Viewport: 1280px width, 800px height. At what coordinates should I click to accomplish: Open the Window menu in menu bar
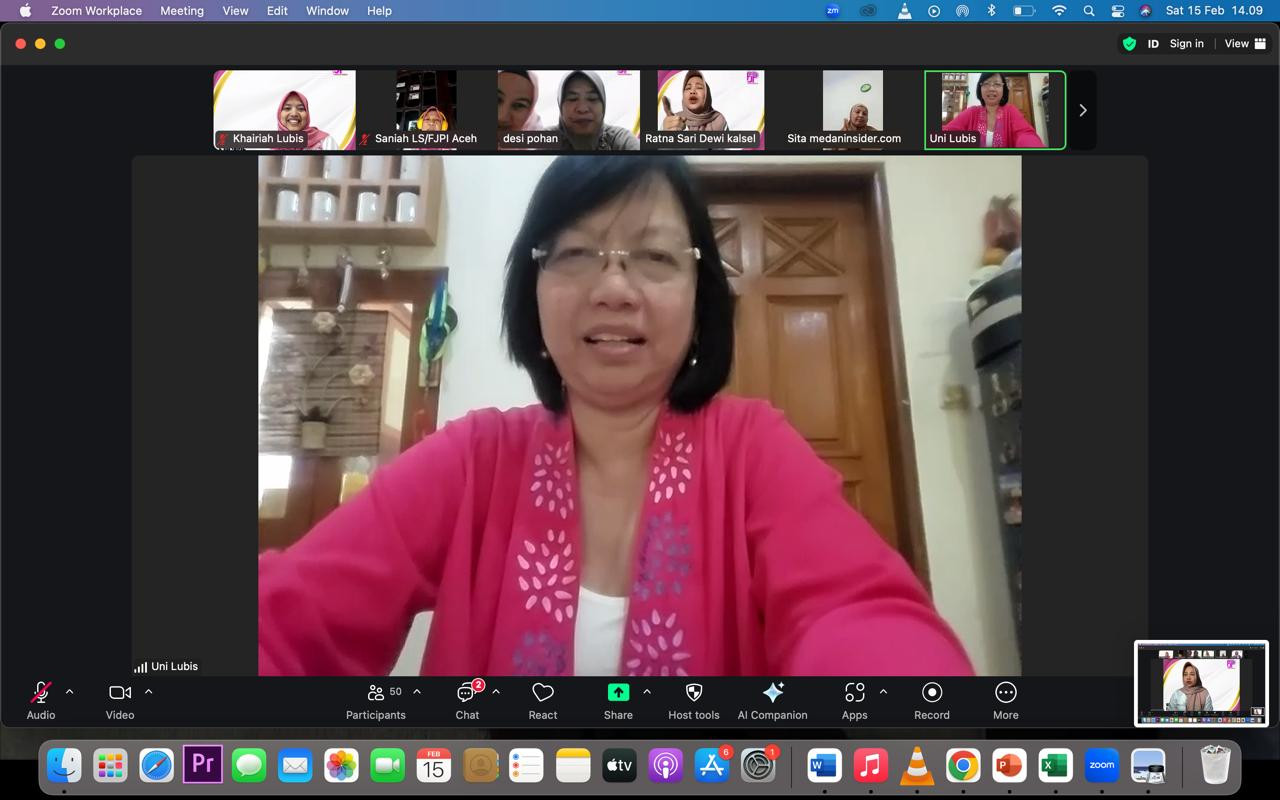327,11
